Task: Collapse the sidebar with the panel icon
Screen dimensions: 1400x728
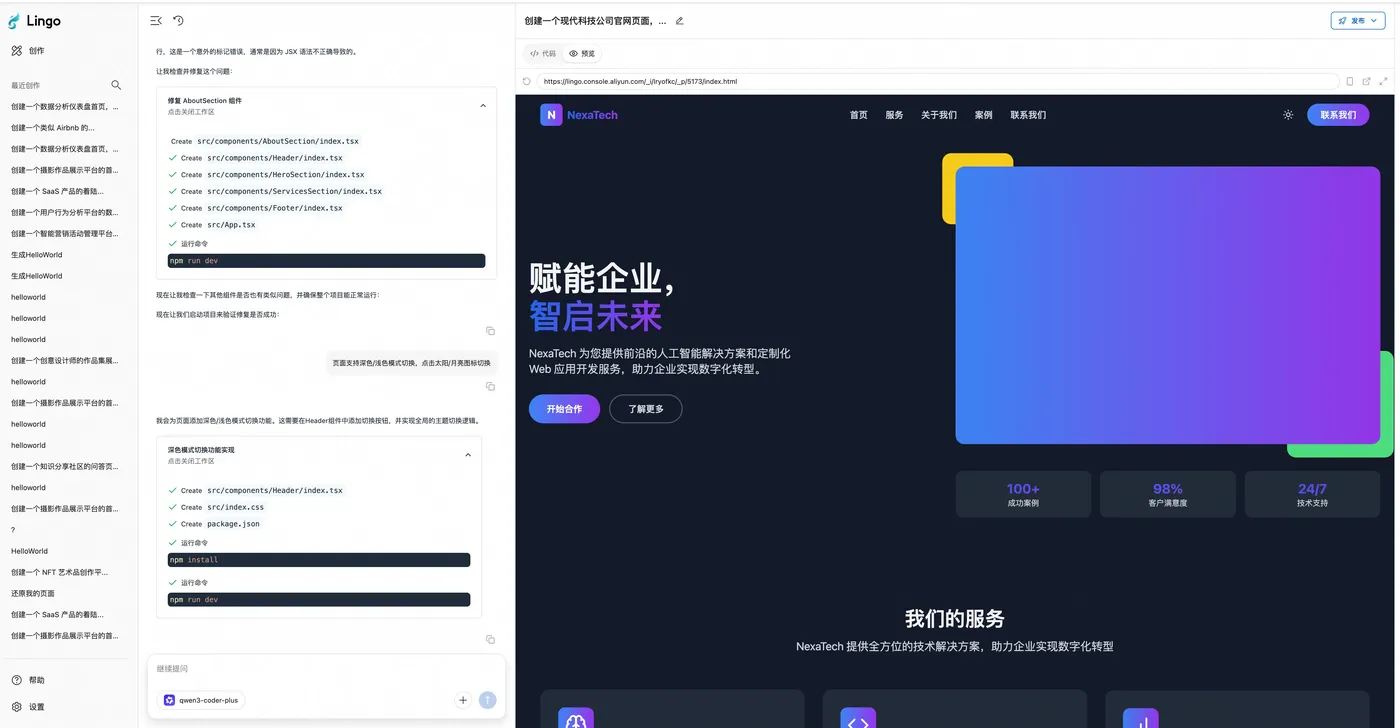Action: click(x=156, y=20)
